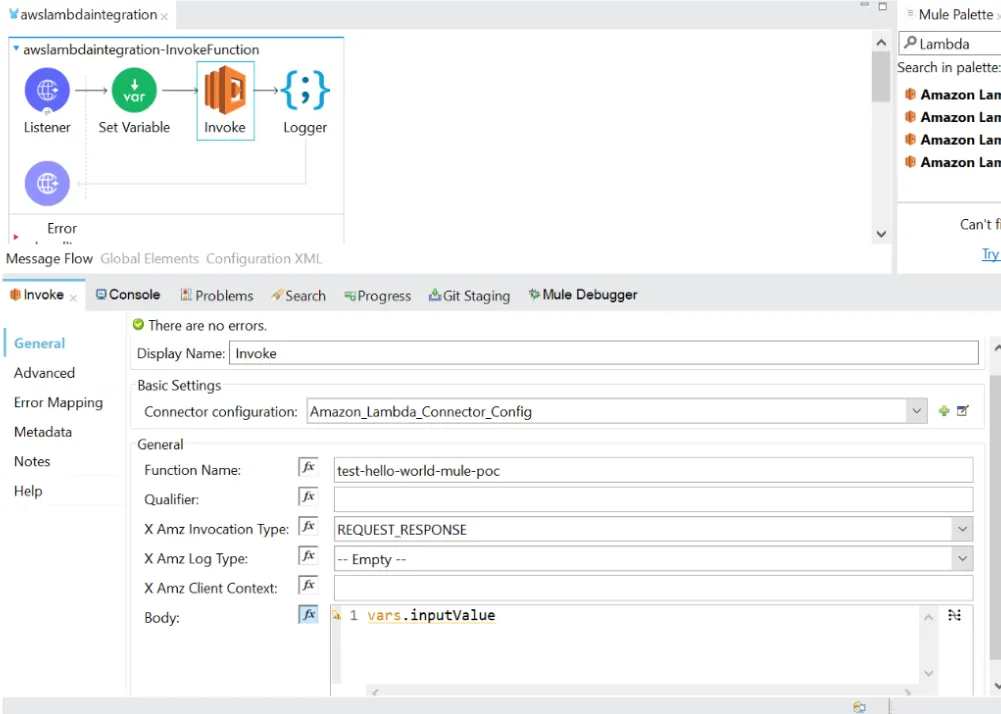The image size is (1001, 714).
Task: Switch to the Global Elements view
Action: [x=149, y=259]
